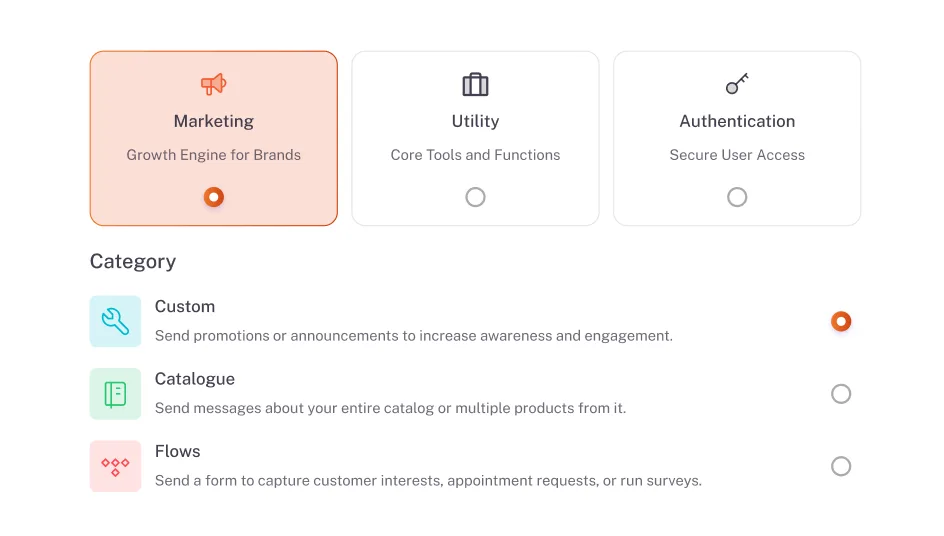Click the Authentication card title
The height and width of the screenshot is (536, 944).
coord(737,121)
